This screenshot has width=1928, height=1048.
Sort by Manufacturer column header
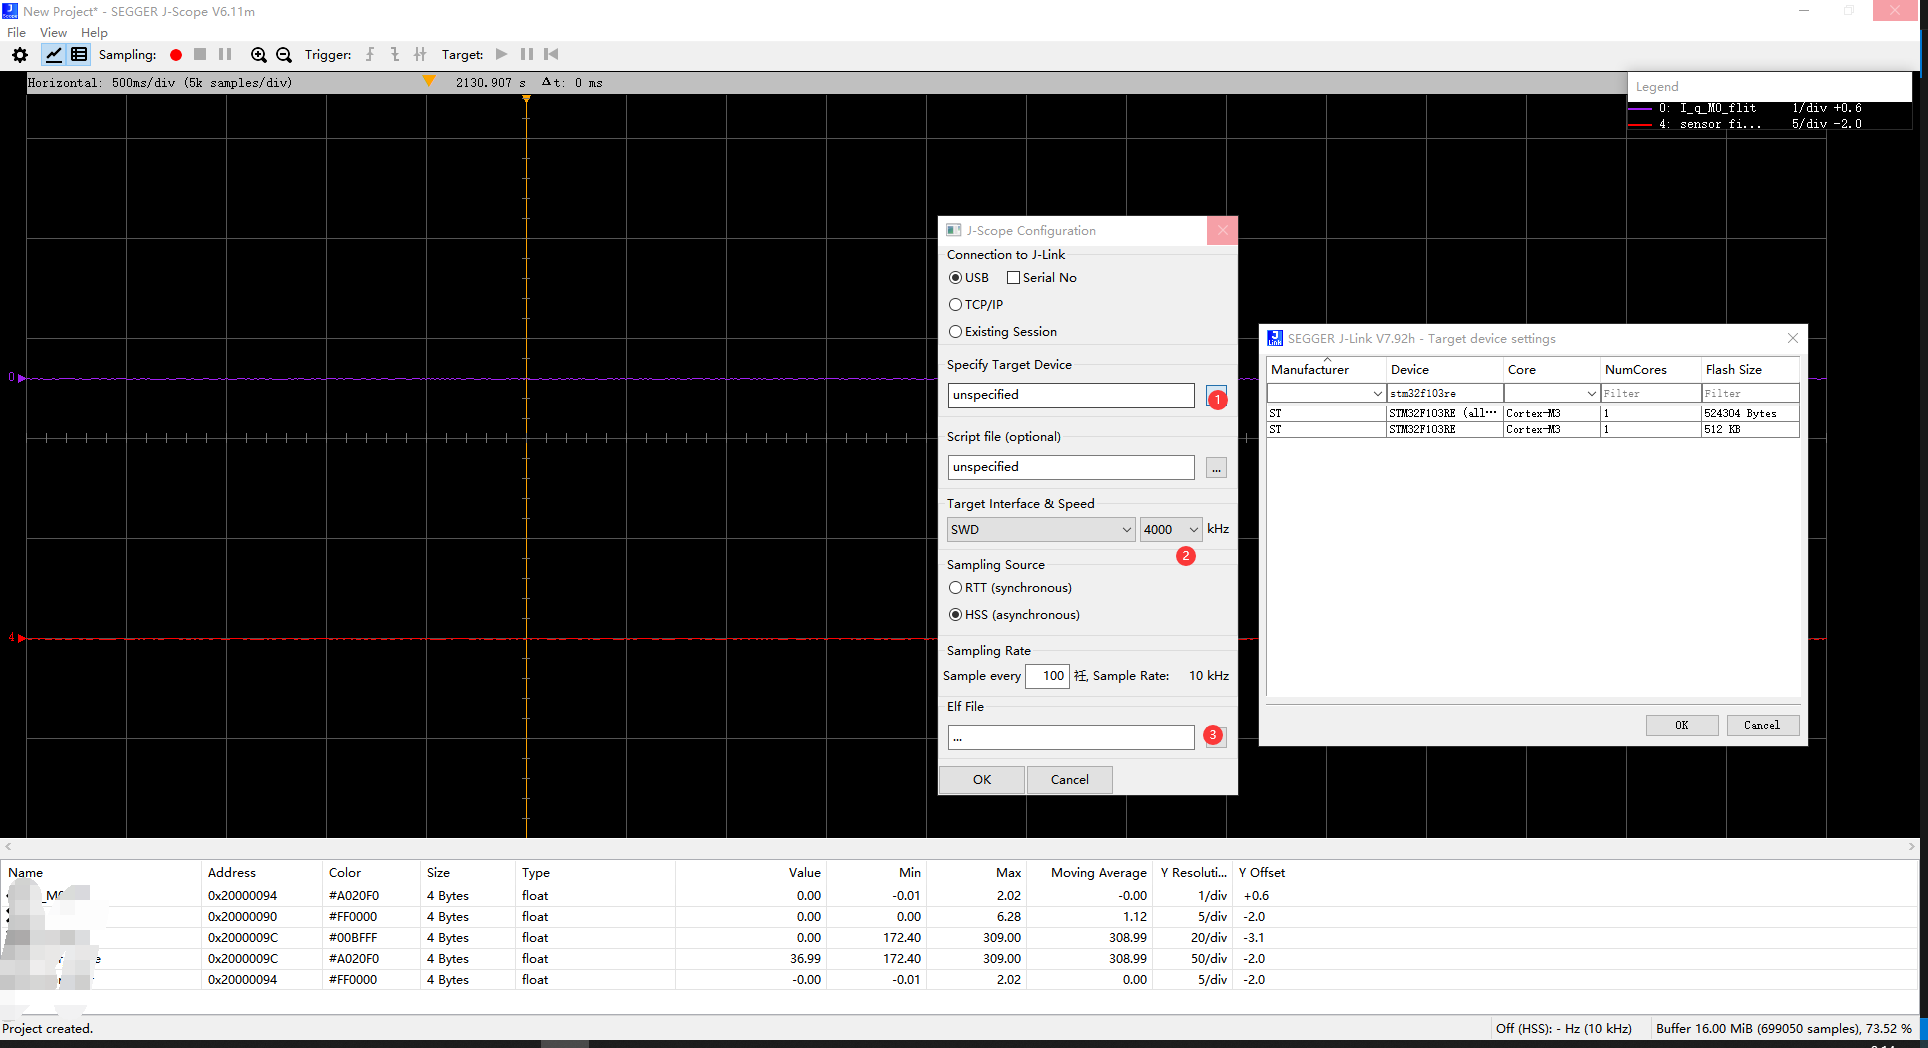[1326, 370]
